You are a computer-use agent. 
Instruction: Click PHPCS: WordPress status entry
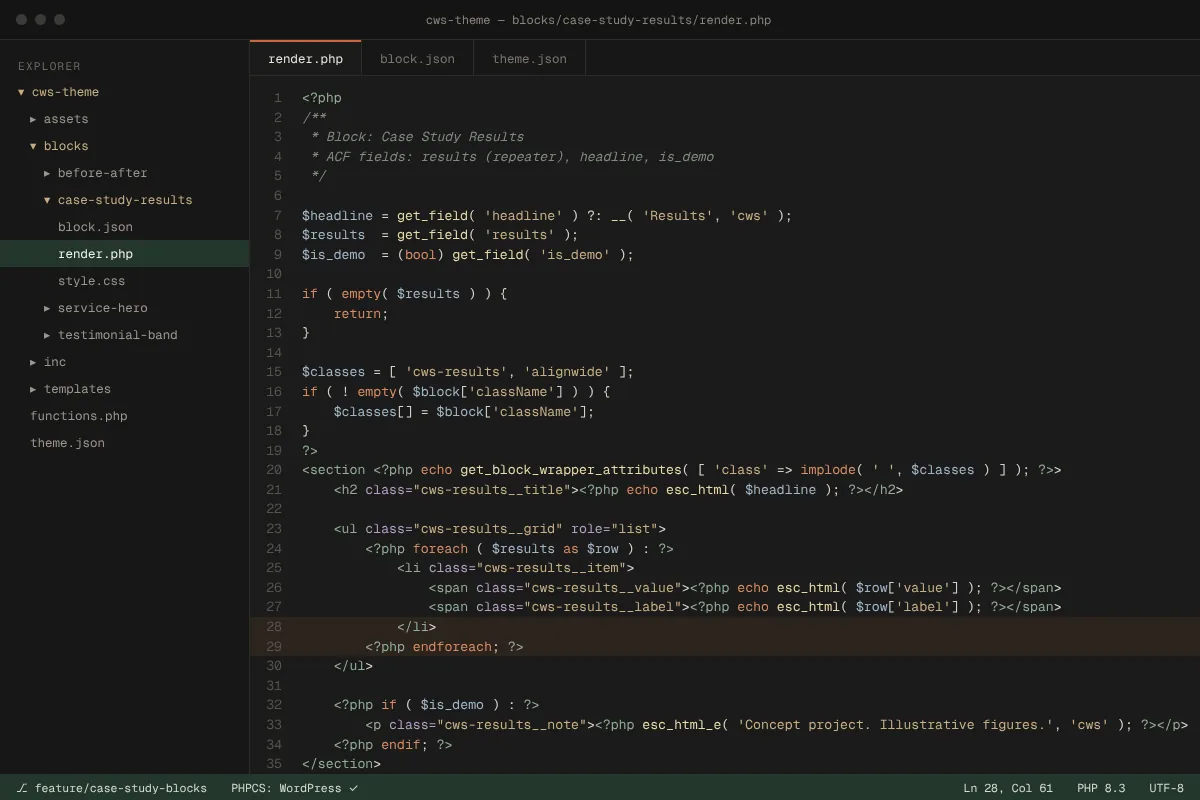286,788
